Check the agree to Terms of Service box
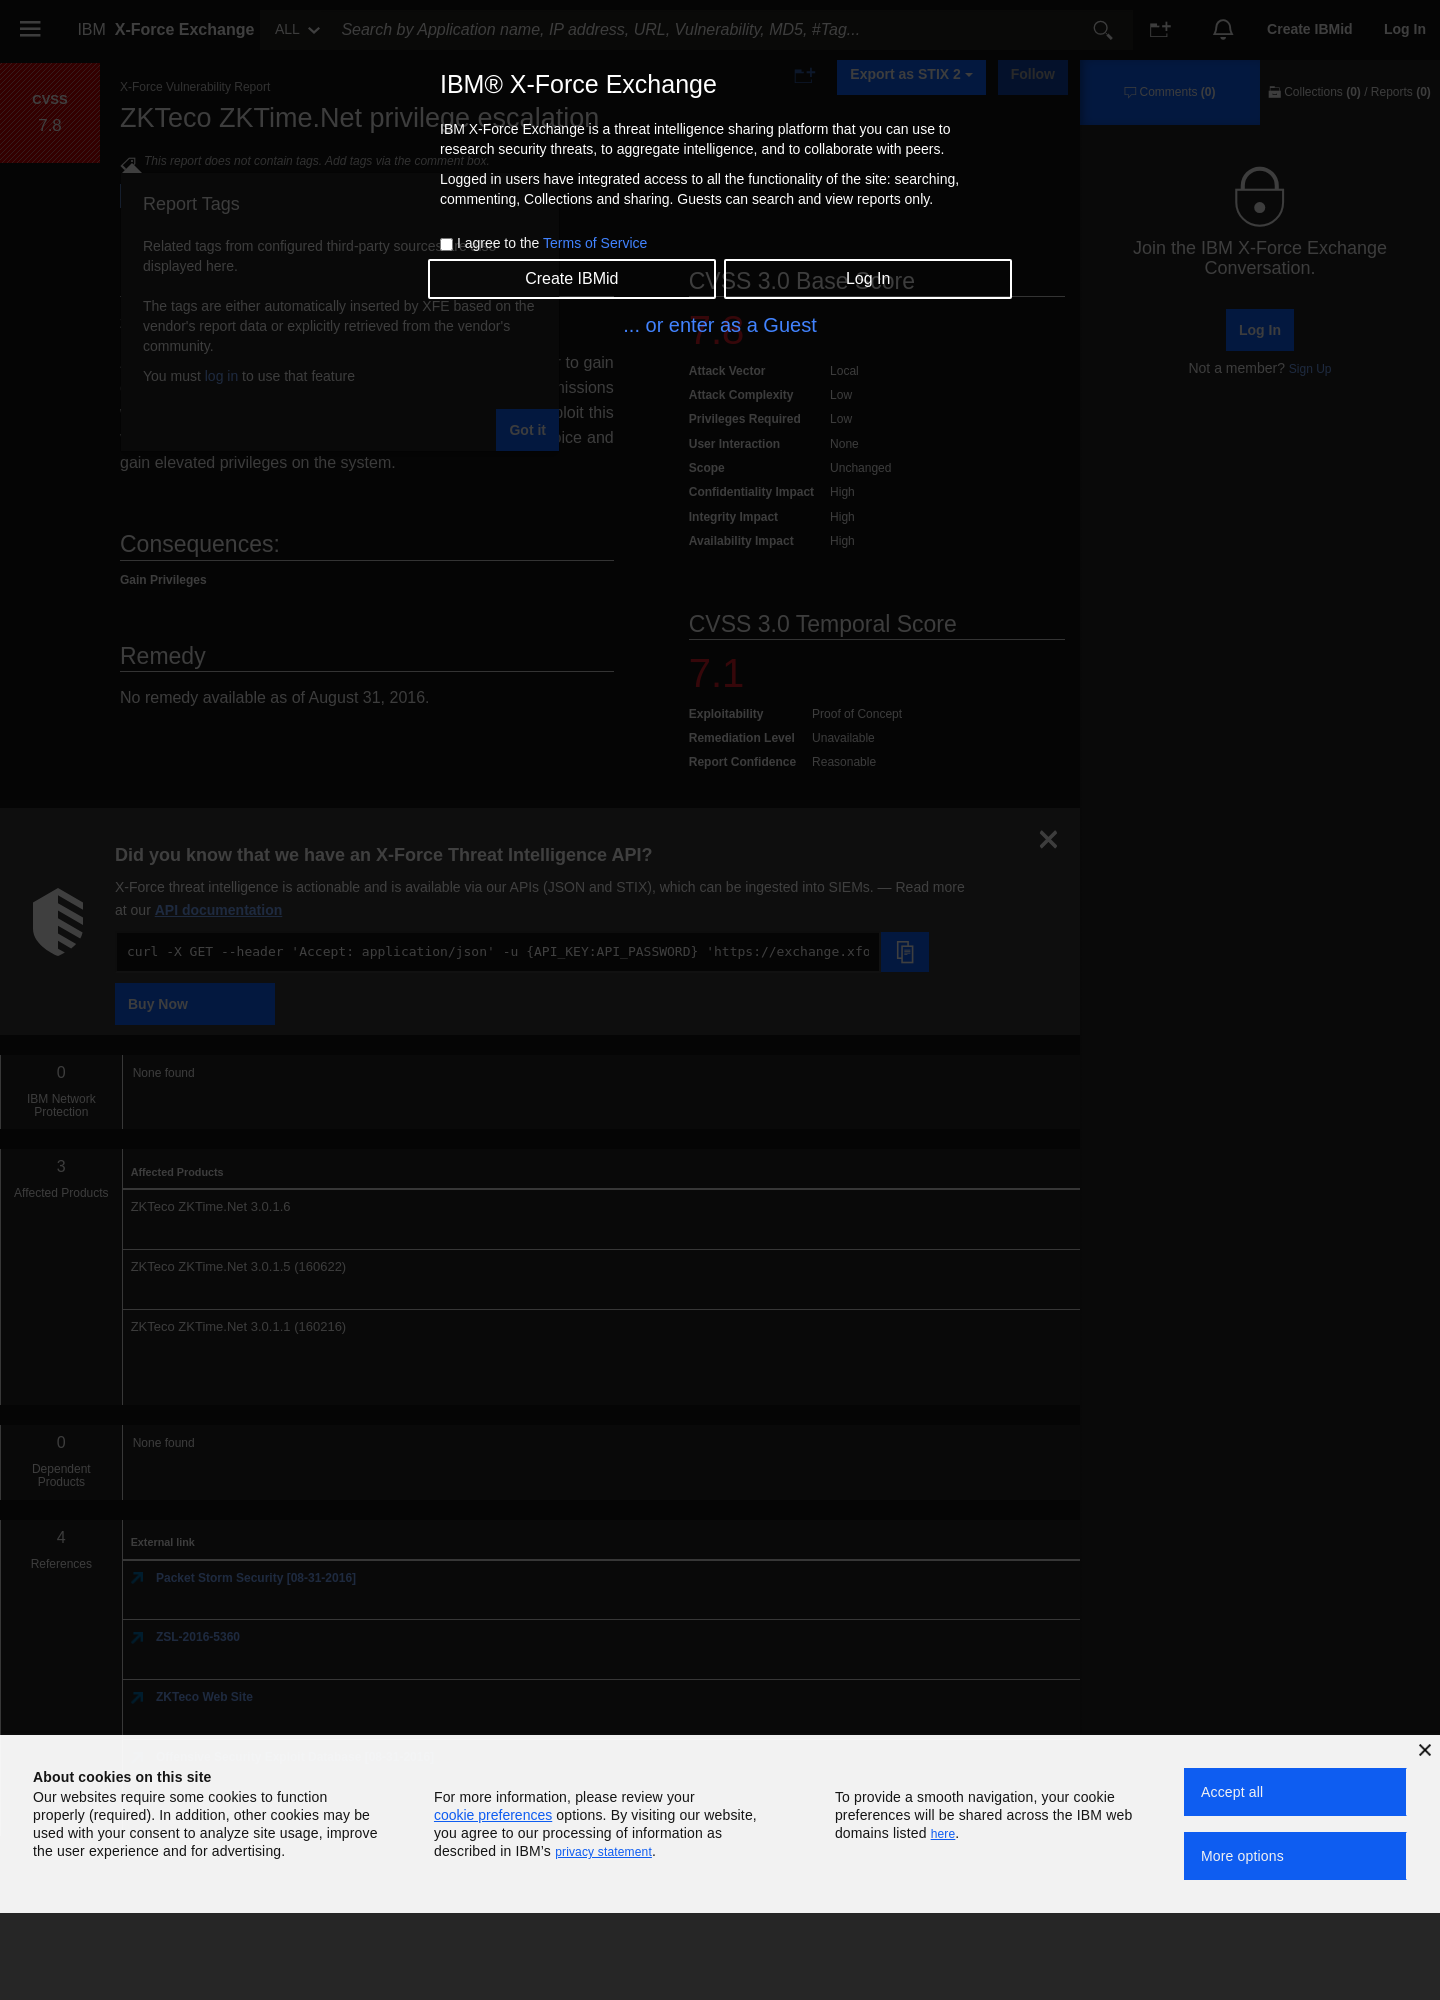This screenshot has width=1440, height=2000. point(447,244)
